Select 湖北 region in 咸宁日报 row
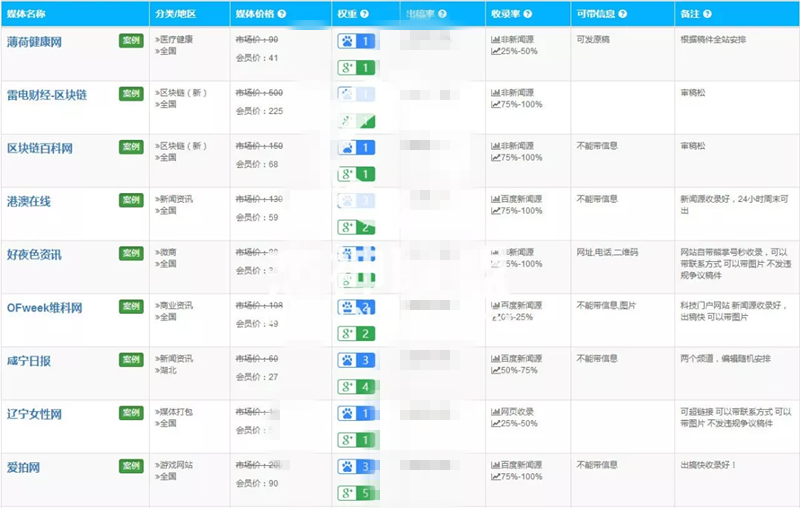The image size is (800, 508). point(168,370)
